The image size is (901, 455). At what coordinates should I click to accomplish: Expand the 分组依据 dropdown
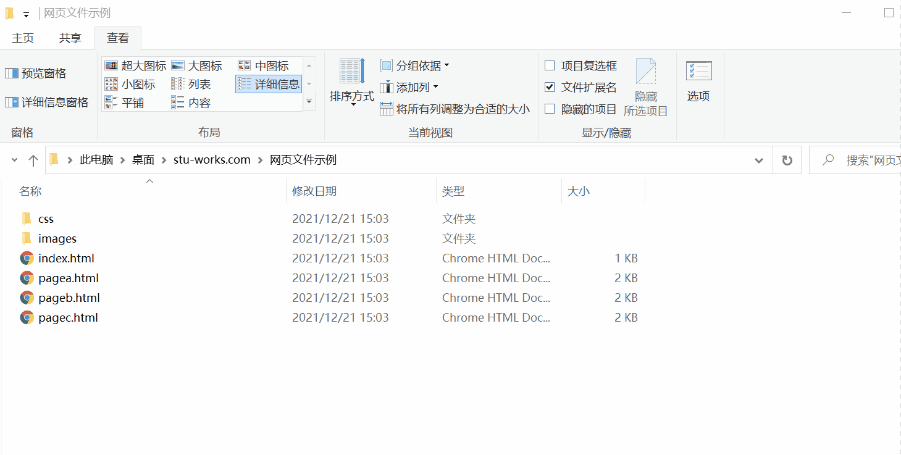416,65
